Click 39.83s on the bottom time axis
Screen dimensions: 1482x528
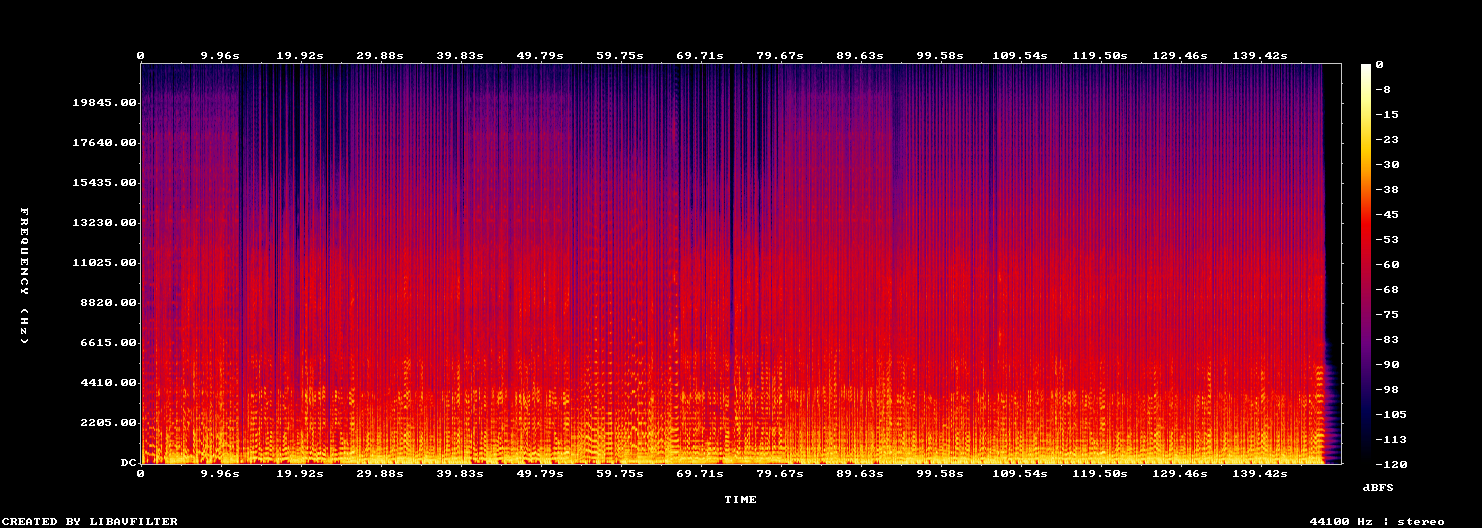[460, 473]
